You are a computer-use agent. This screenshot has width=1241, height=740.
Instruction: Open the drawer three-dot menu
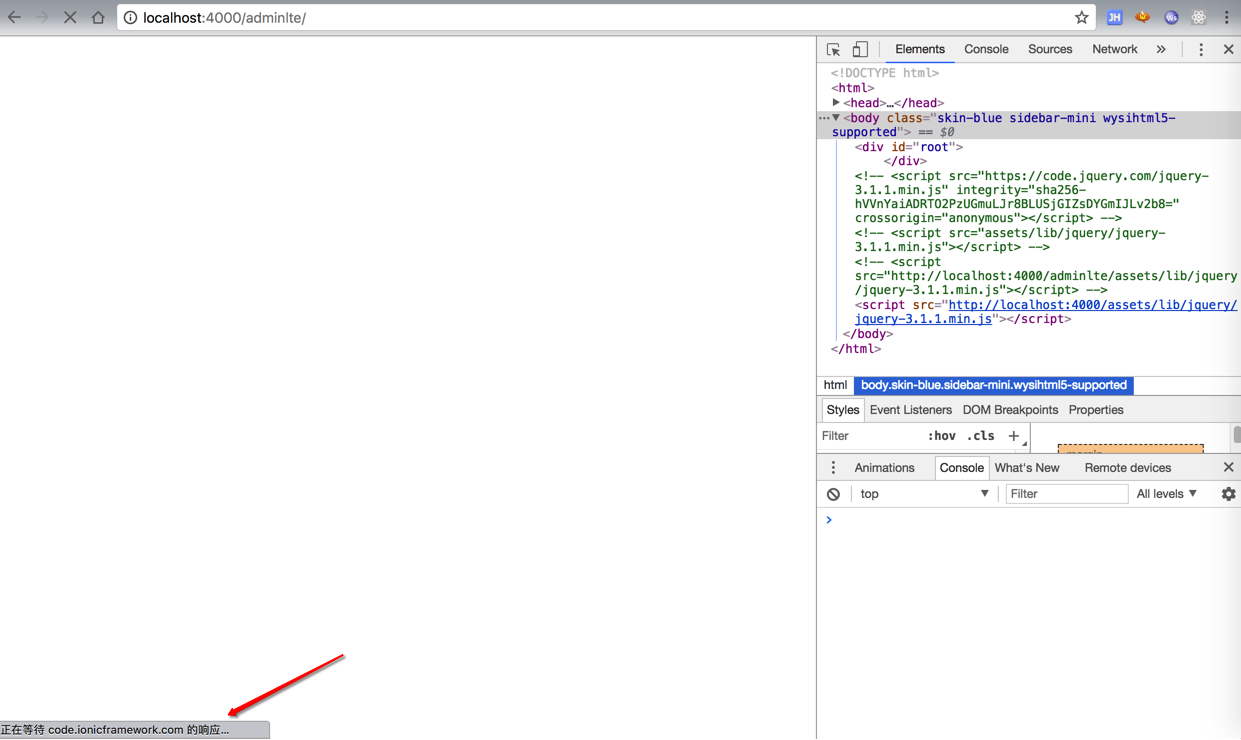pos(833,468)
